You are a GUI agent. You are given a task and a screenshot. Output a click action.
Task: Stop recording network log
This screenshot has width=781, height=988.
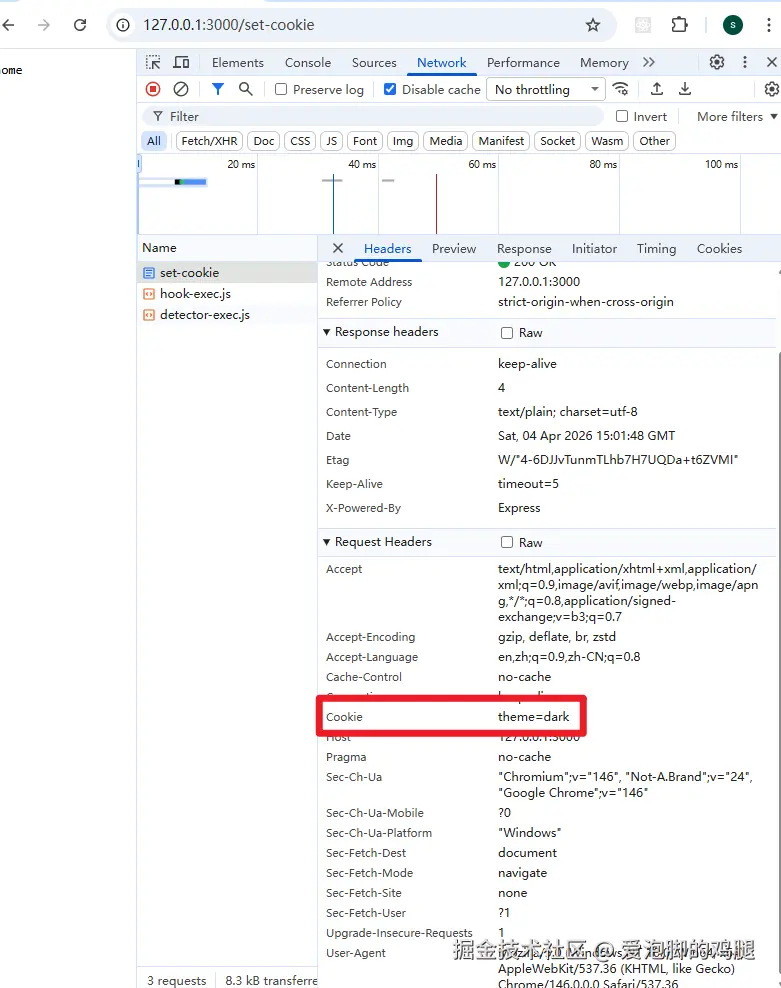[x=153, y=89]
